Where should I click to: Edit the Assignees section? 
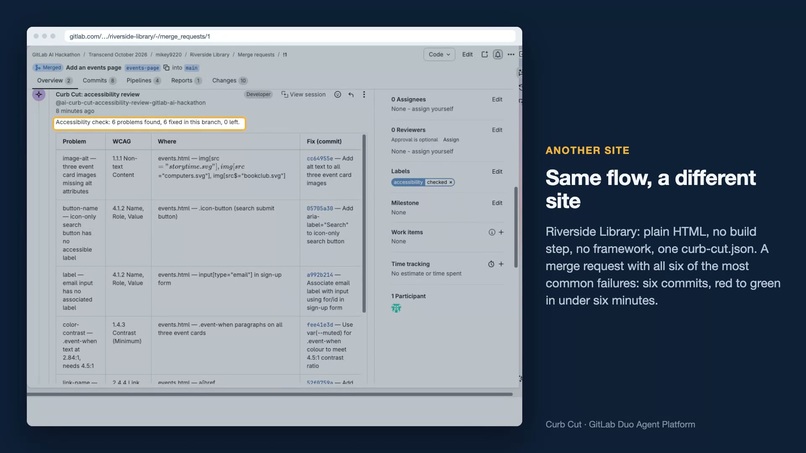point(497,100)
